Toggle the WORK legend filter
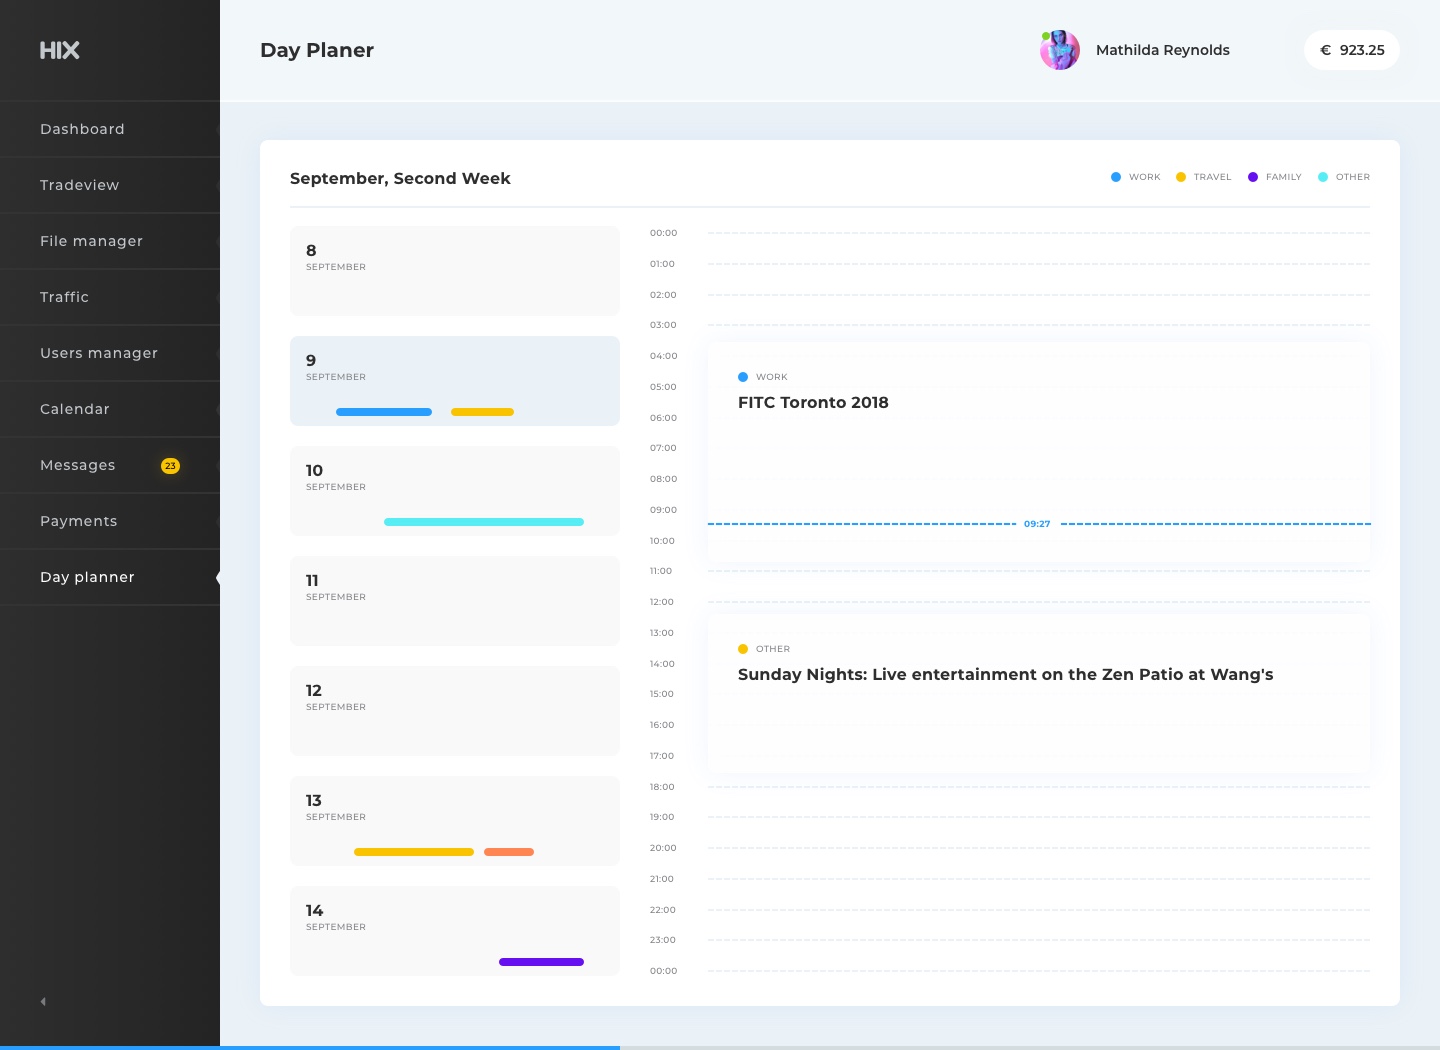Image resolution: width=1440 pixels, height=1050 pixels. point(1136,177)
